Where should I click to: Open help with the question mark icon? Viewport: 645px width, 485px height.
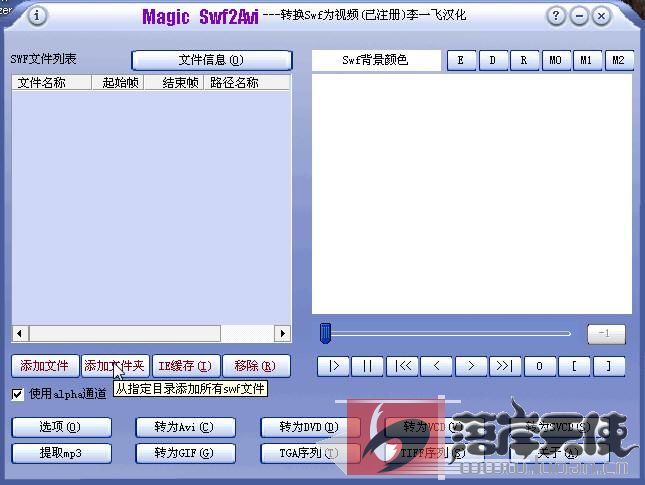coord(556,16)
